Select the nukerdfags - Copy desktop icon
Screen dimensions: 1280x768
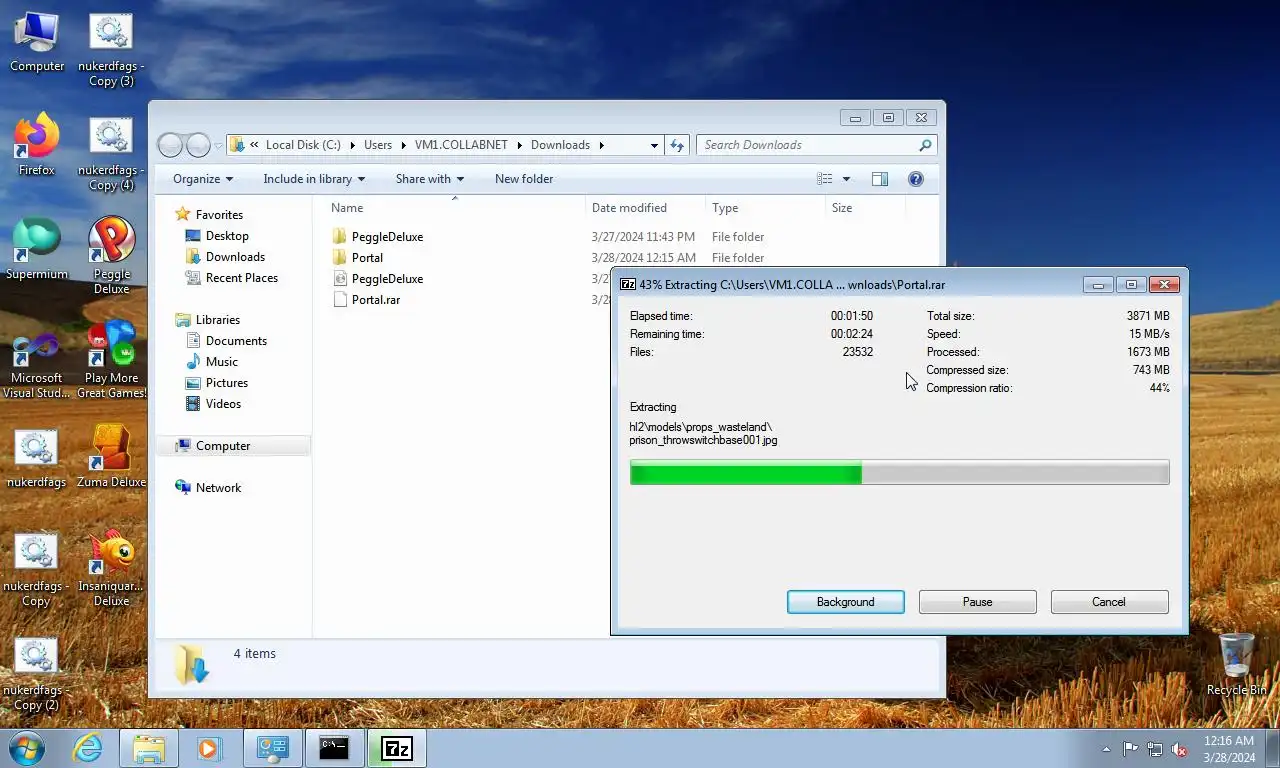point(37,570)
